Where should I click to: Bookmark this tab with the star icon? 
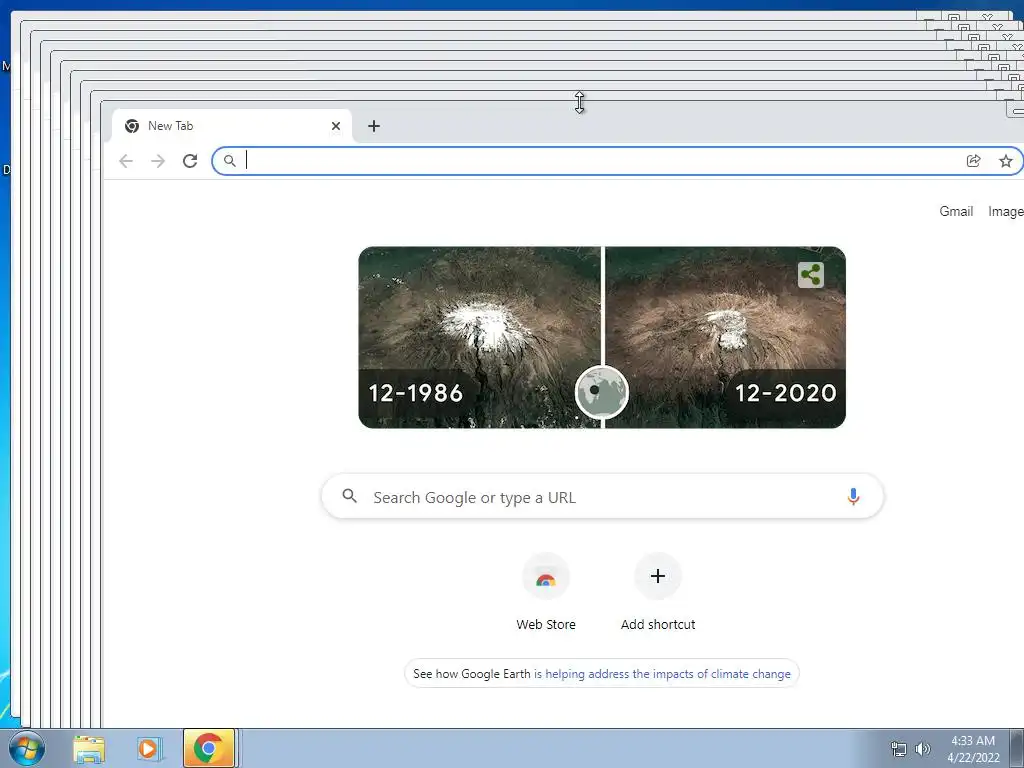pyautogui.click(x=1006, y=161)
